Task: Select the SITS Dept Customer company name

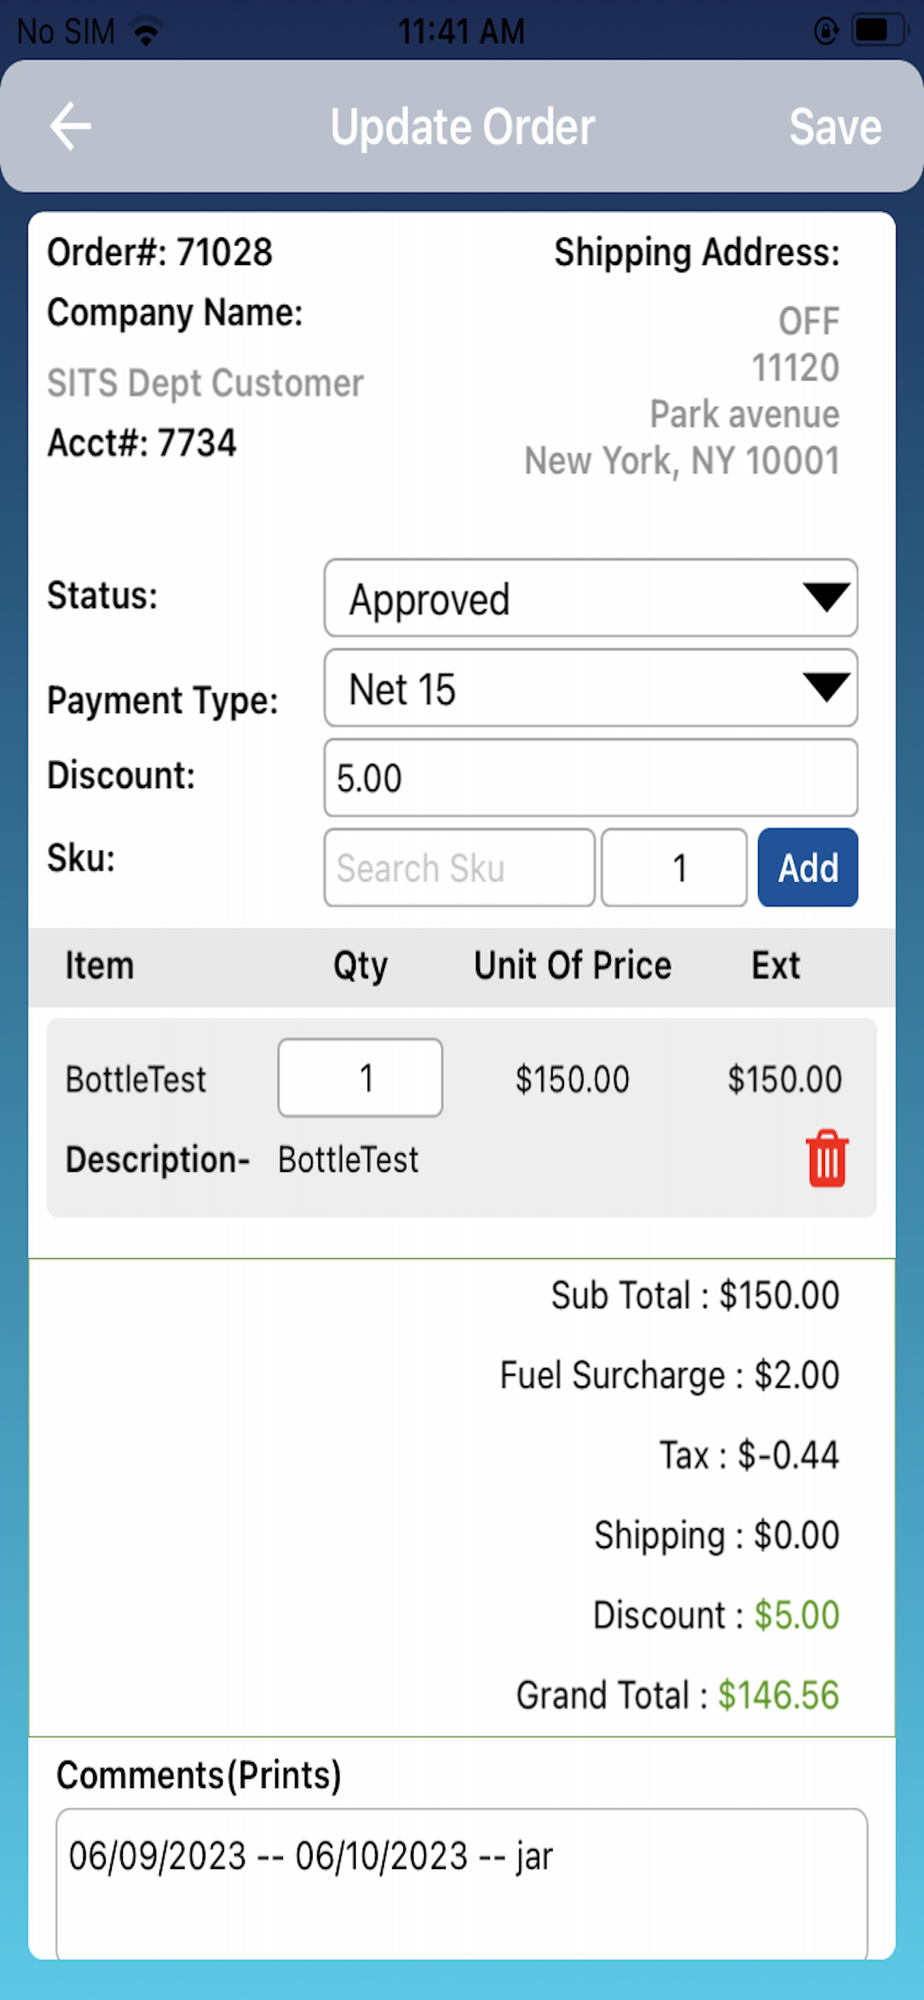Action: pos(205,383)
